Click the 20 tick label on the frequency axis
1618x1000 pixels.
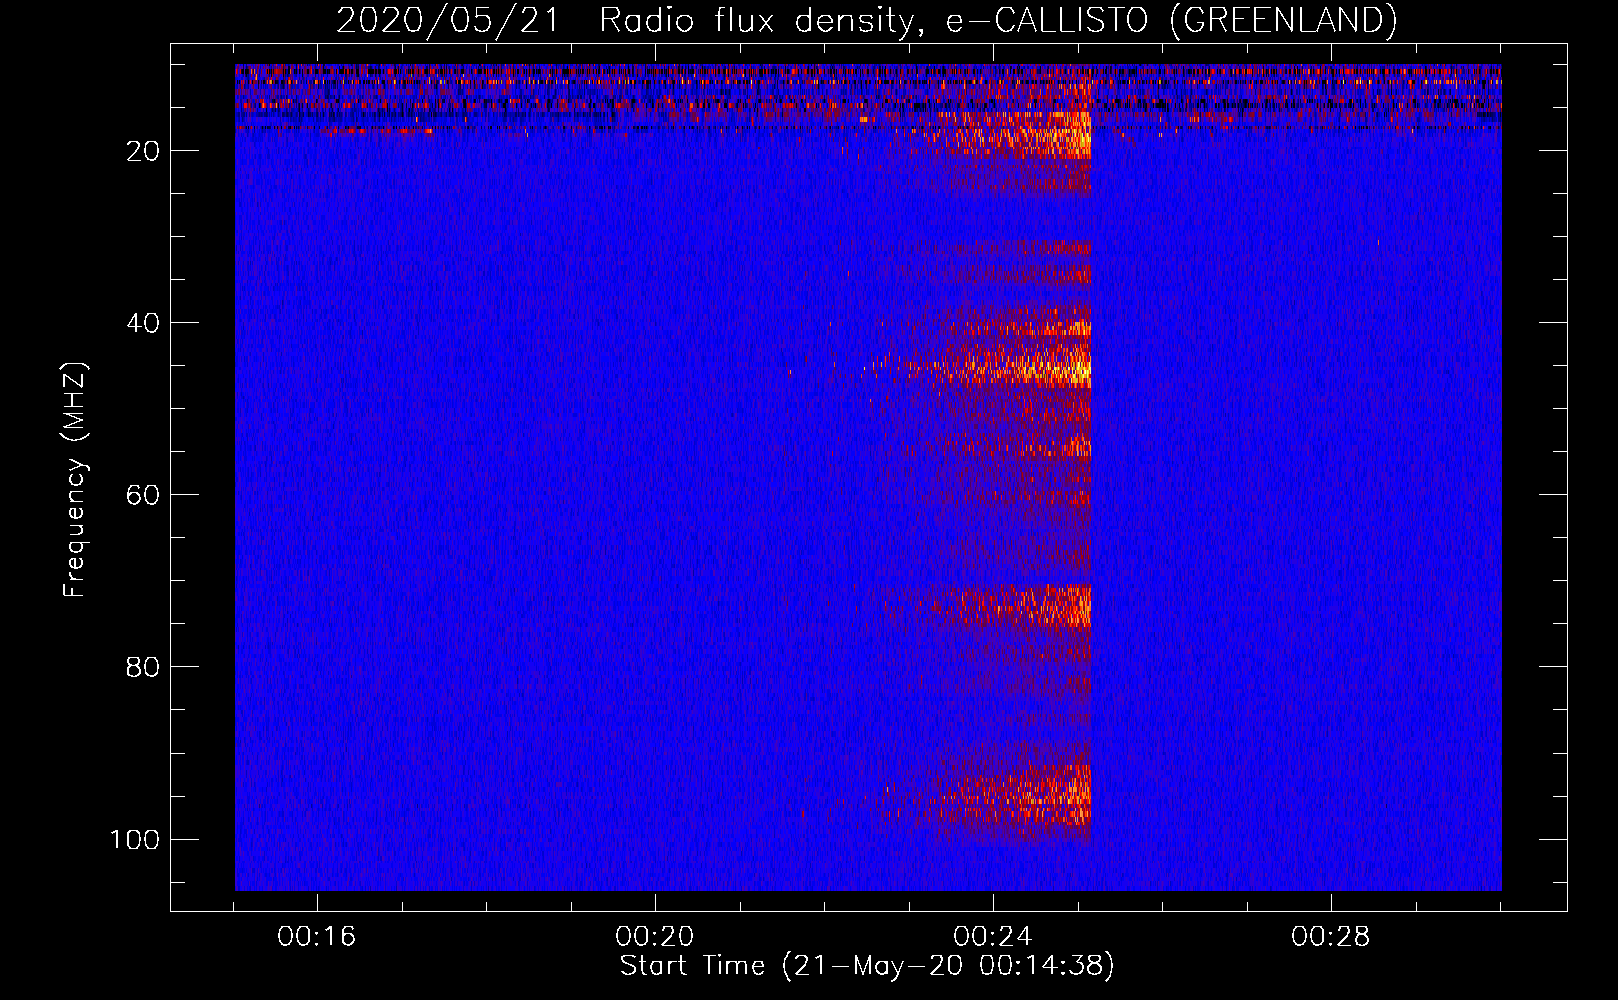coord(143,151)
